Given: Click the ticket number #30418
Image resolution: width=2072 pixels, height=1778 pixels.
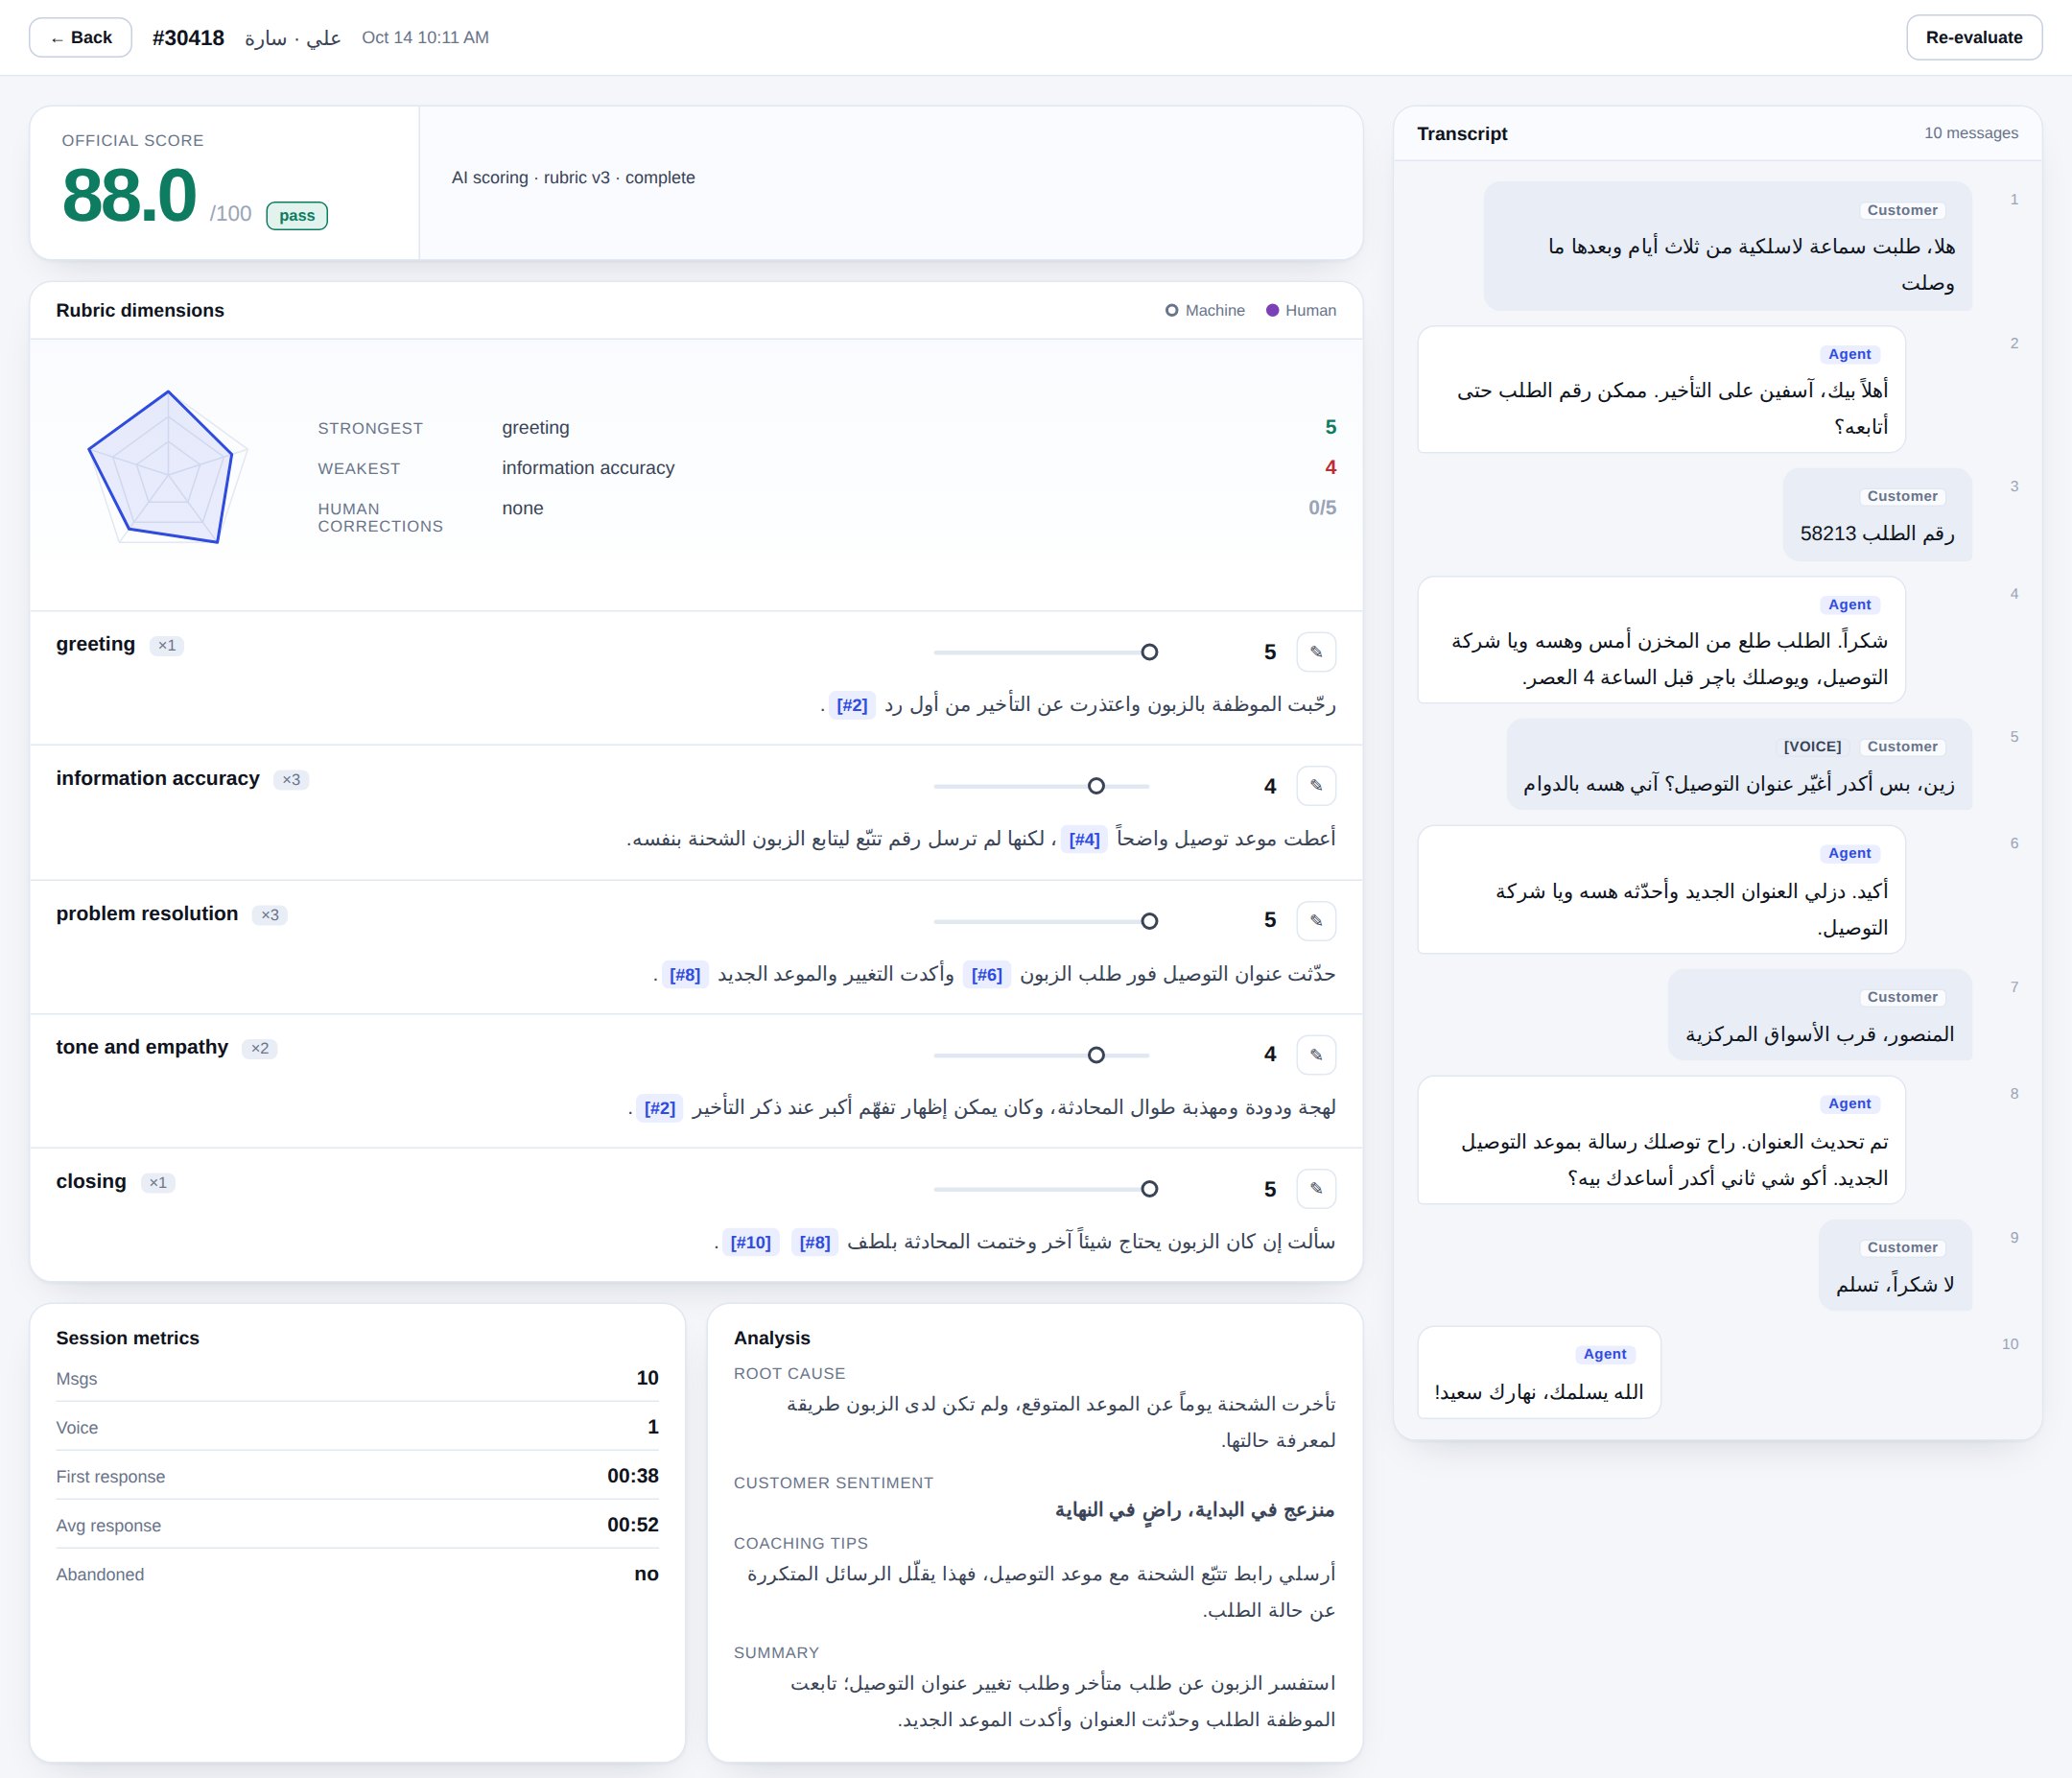Looking at the screenshot, I should (188, 38).
